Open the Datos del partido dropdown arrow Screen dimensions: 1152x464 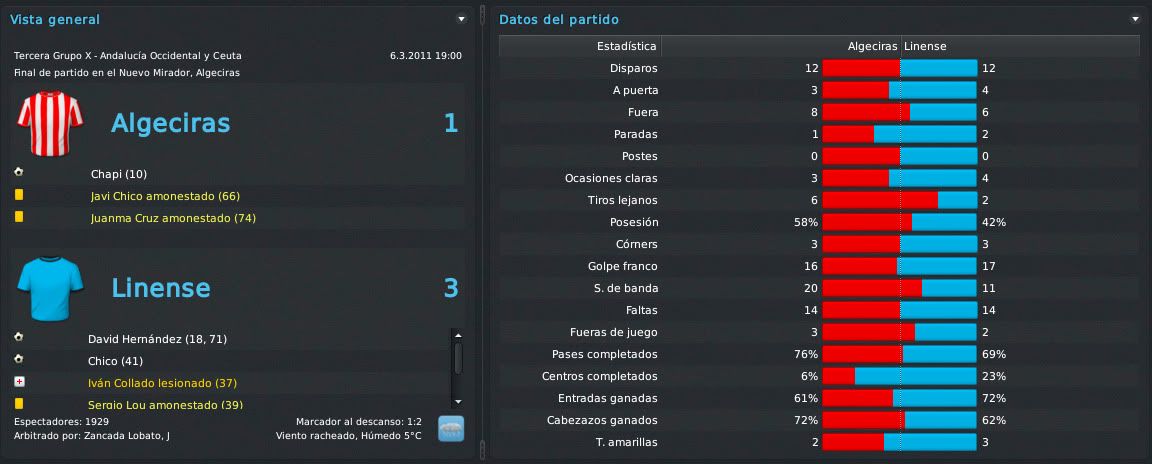pyautogui.click(x=1135, y=19)
